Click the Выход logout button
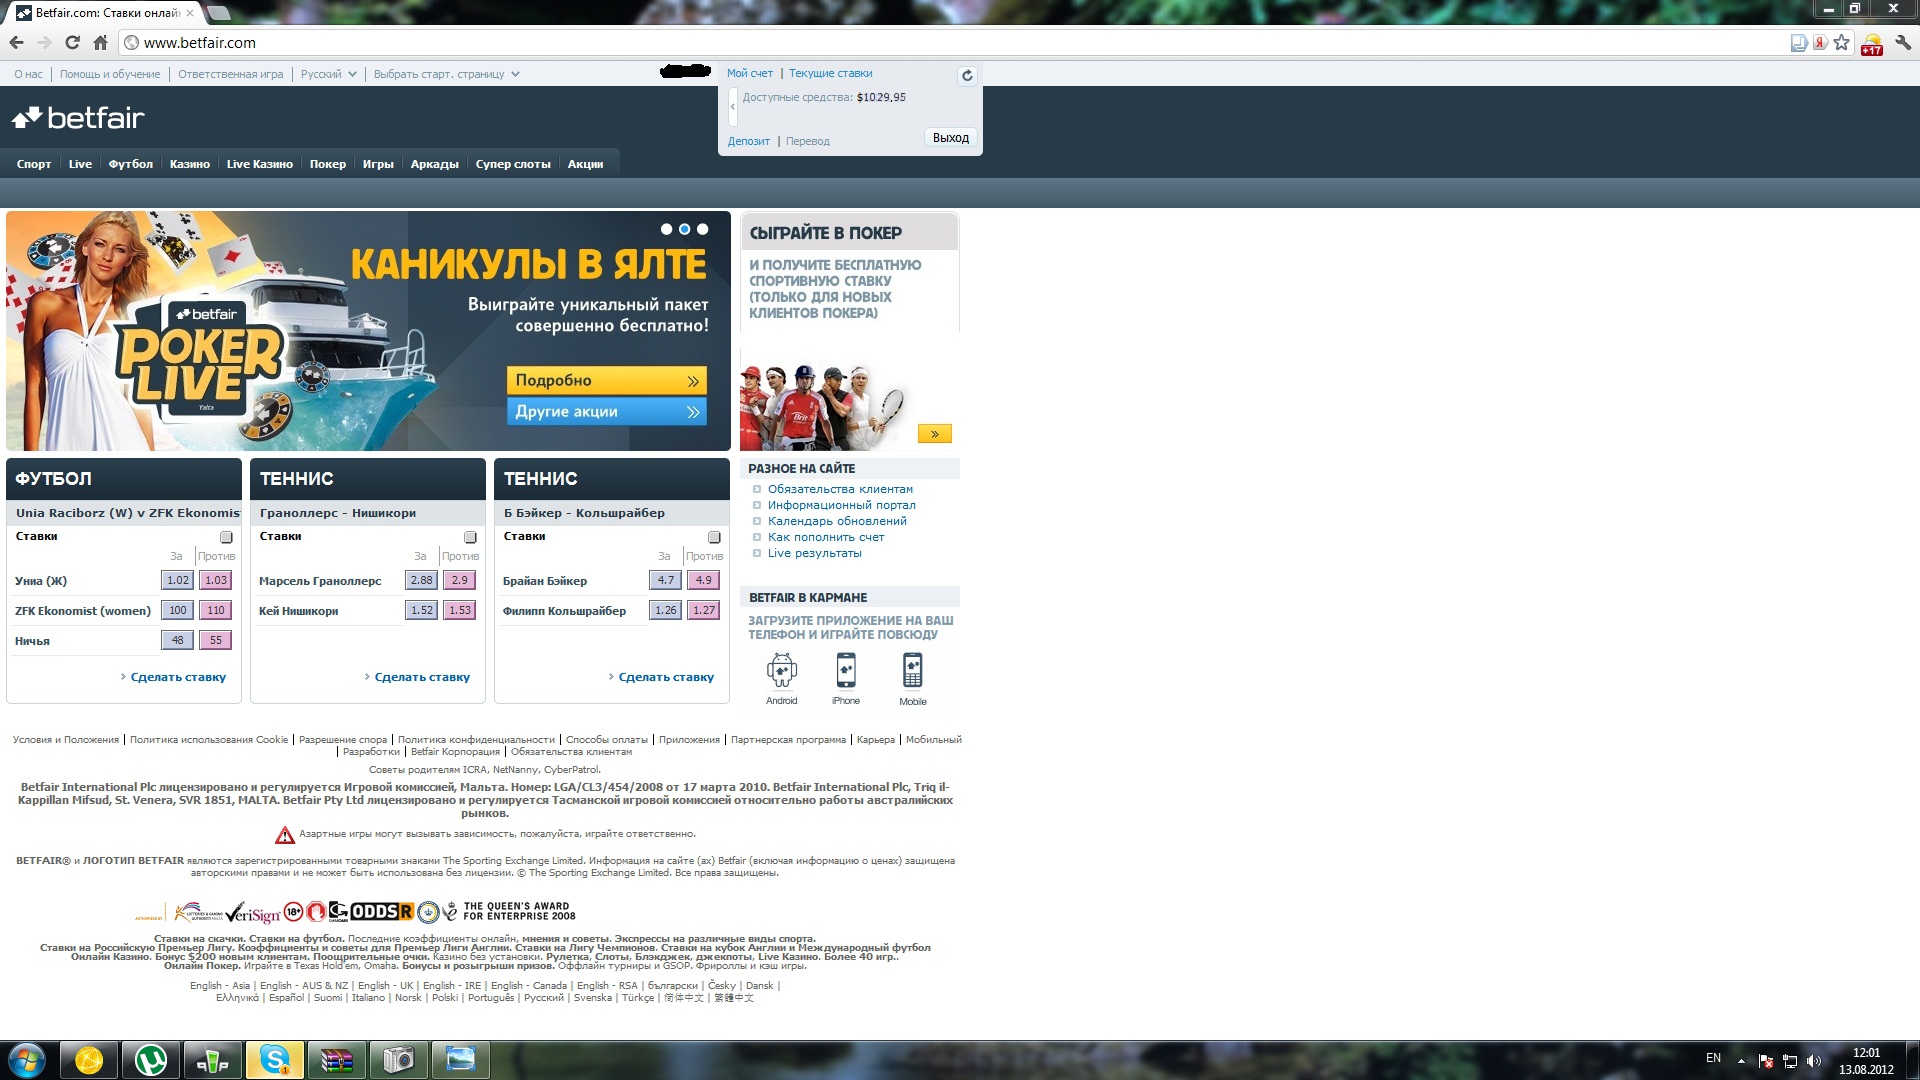Viewport: 1920px width, 1080px height. pyautogui.click(x=950, y=138)
